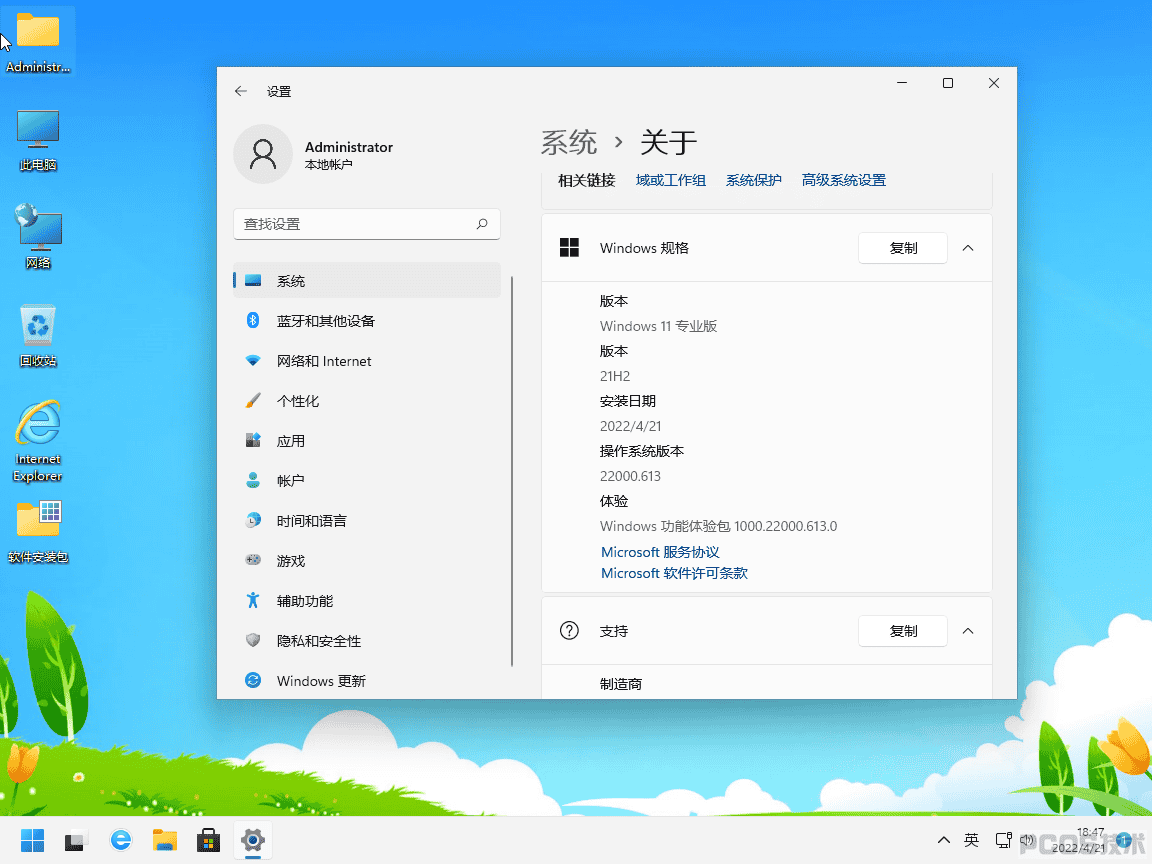1152x864 pixels.
Task: Select the Internet Explorer desktop icon
Action: point(38,441)
